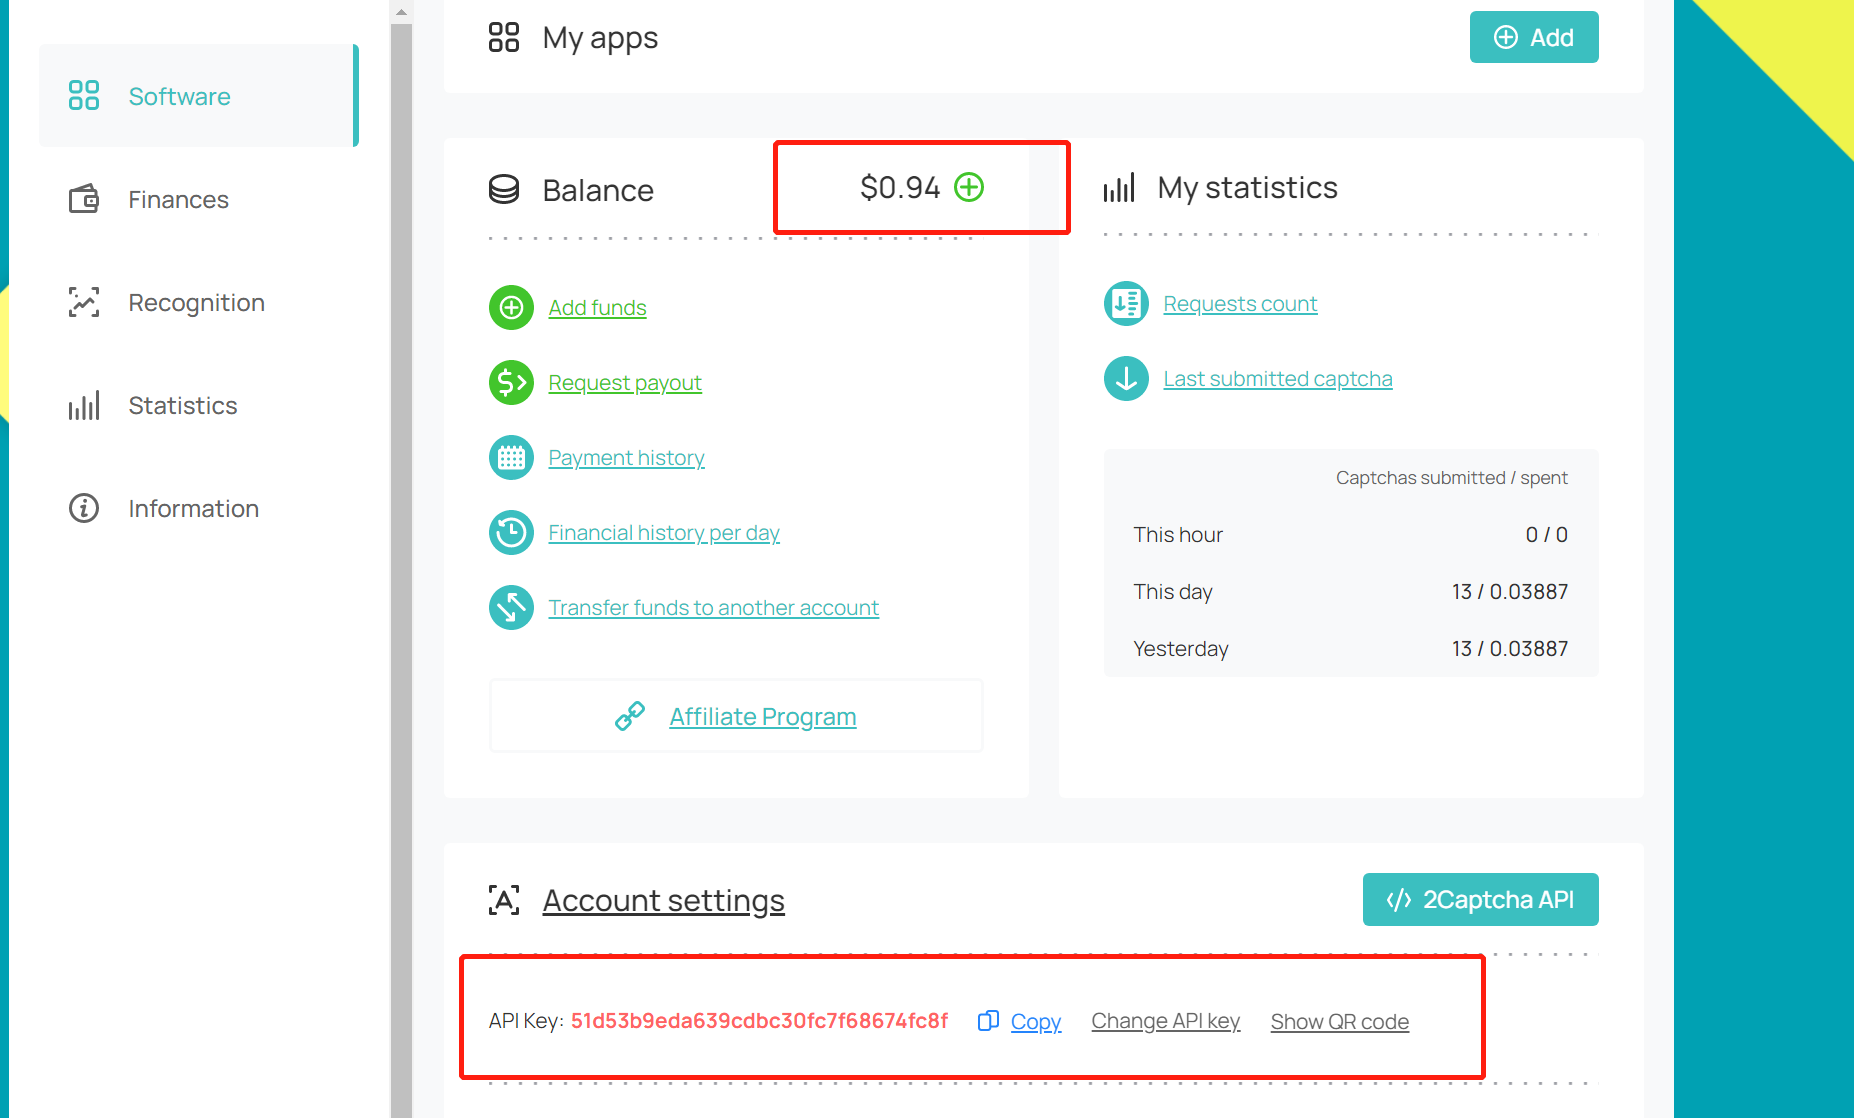Viewport: 1854px width, 1118px height.
Task: Click the Account settings bracket A icon
Action: [x=504, y=900]
